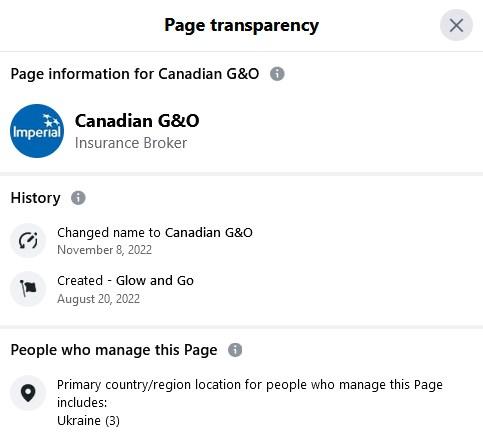Click the info icon beside History

pyautogui.click(x=78, y=198)
